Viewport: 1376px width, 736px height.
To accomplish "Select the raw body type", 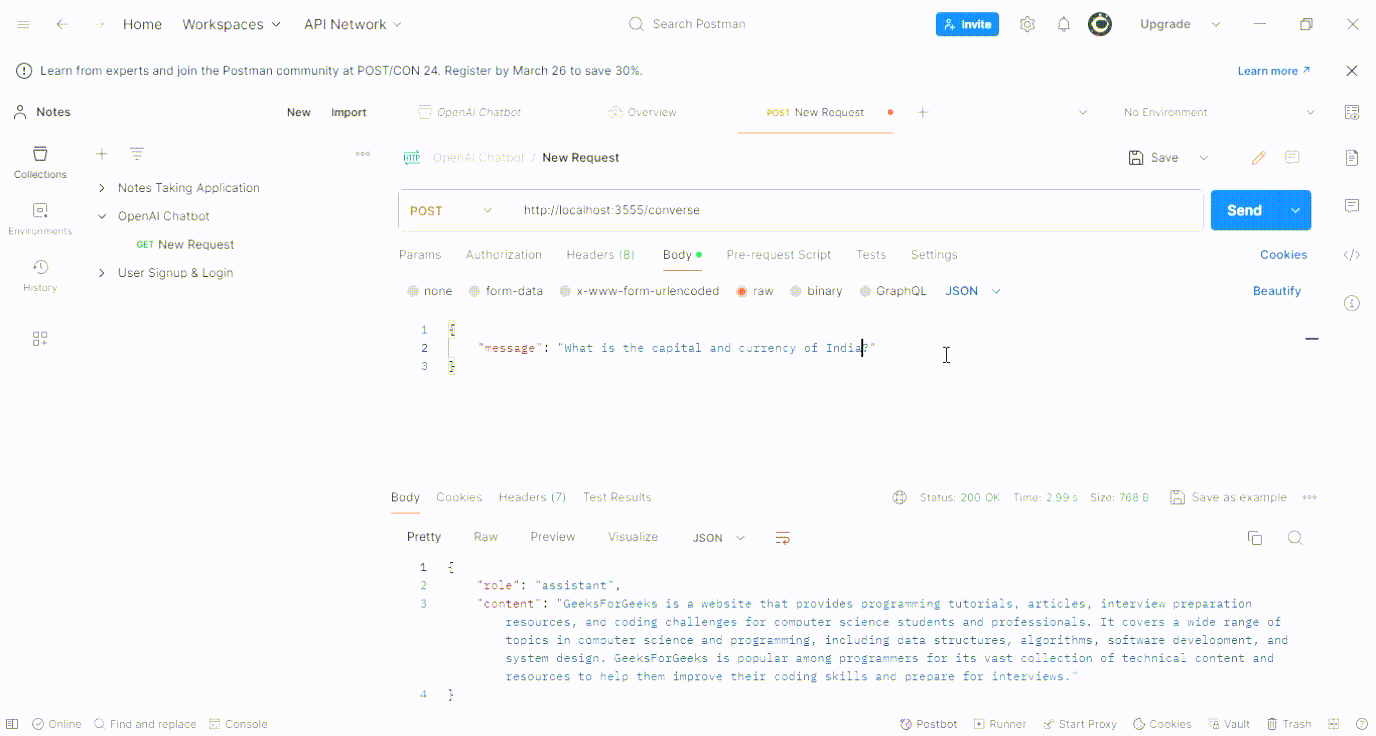I will tap(755, 291).
